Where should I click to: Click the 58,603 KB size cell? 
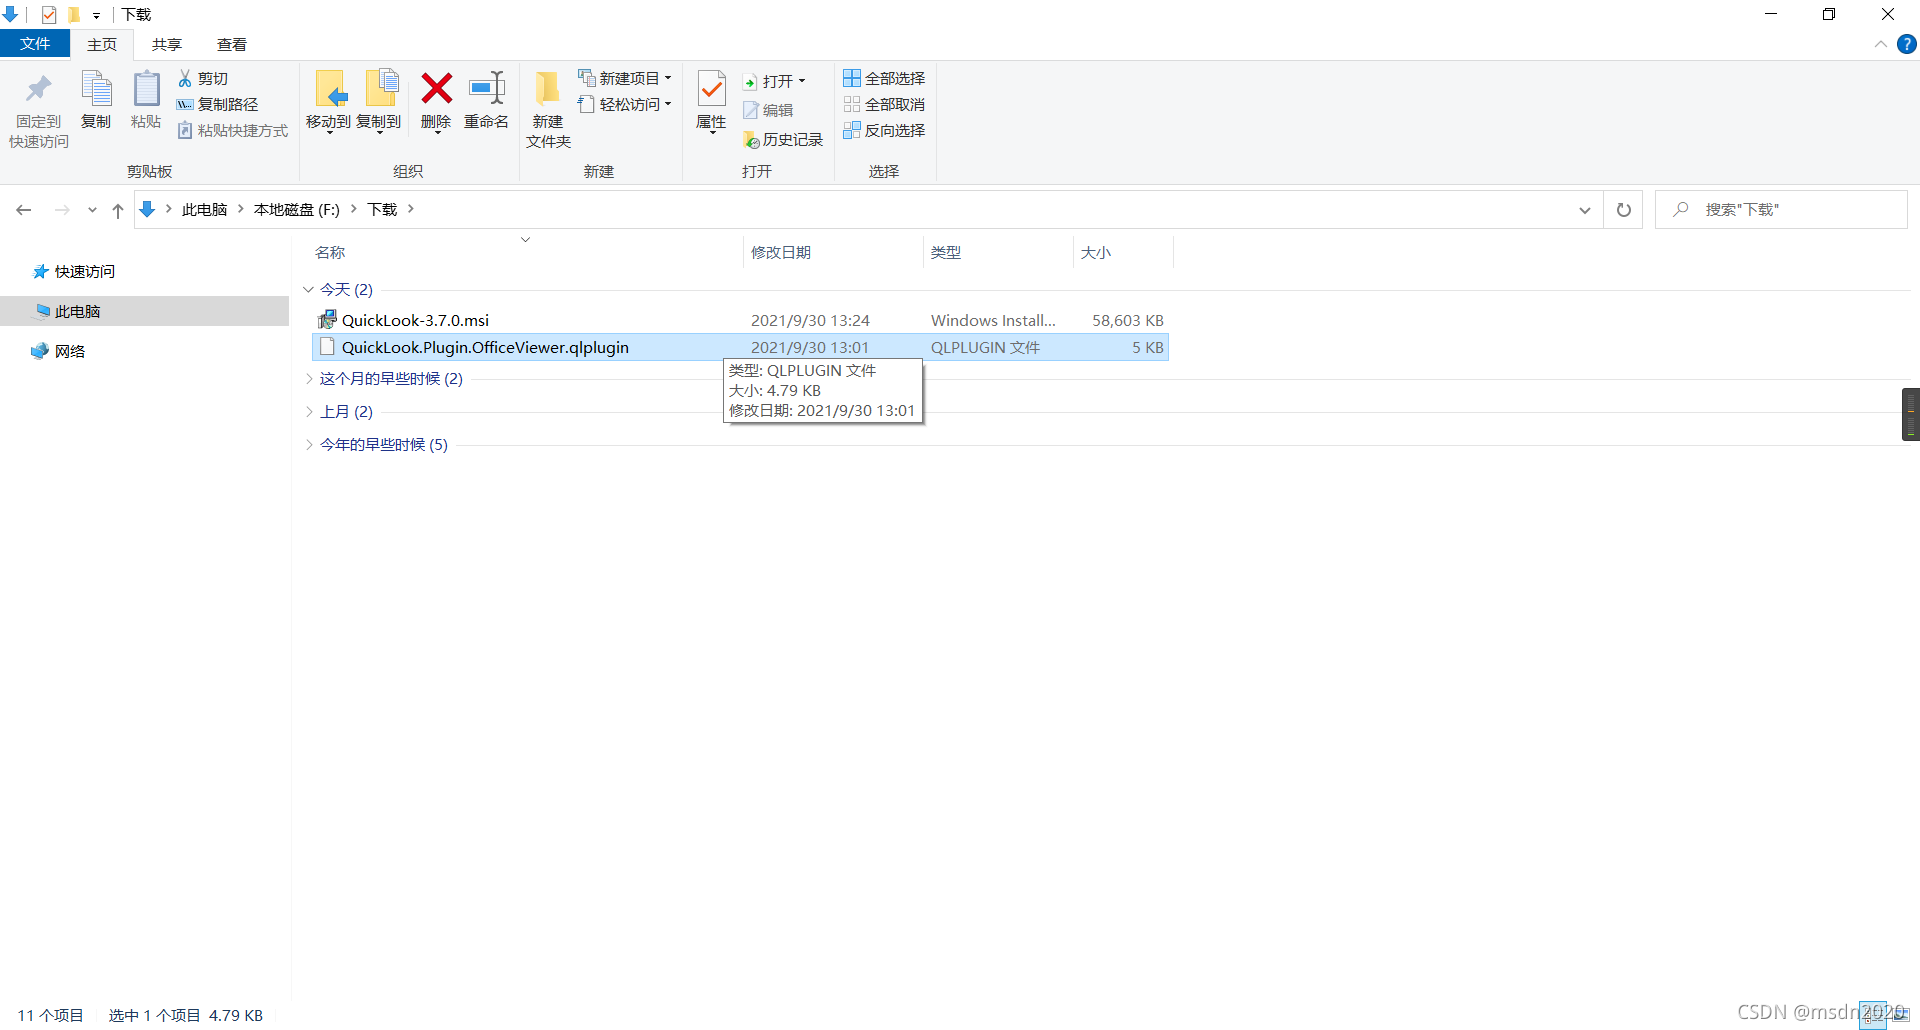pyautogui.click(x=1128, y=320)
